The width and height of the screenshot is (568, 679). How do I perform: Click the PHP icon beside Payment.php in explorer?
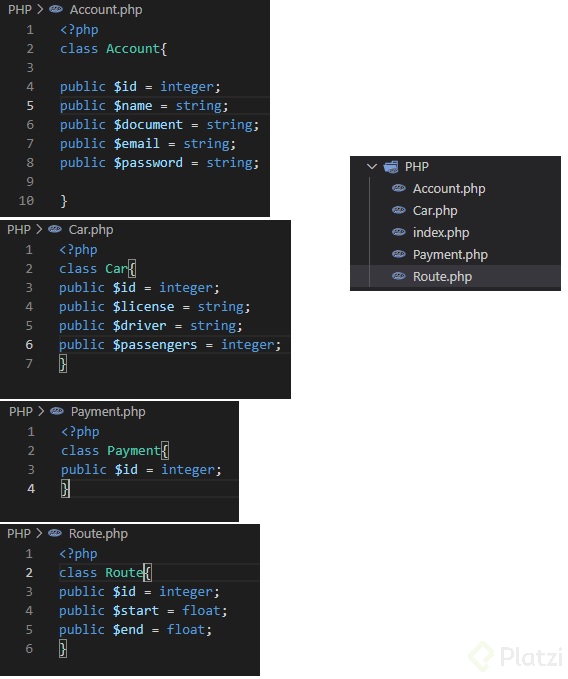(x=398, y=254)
